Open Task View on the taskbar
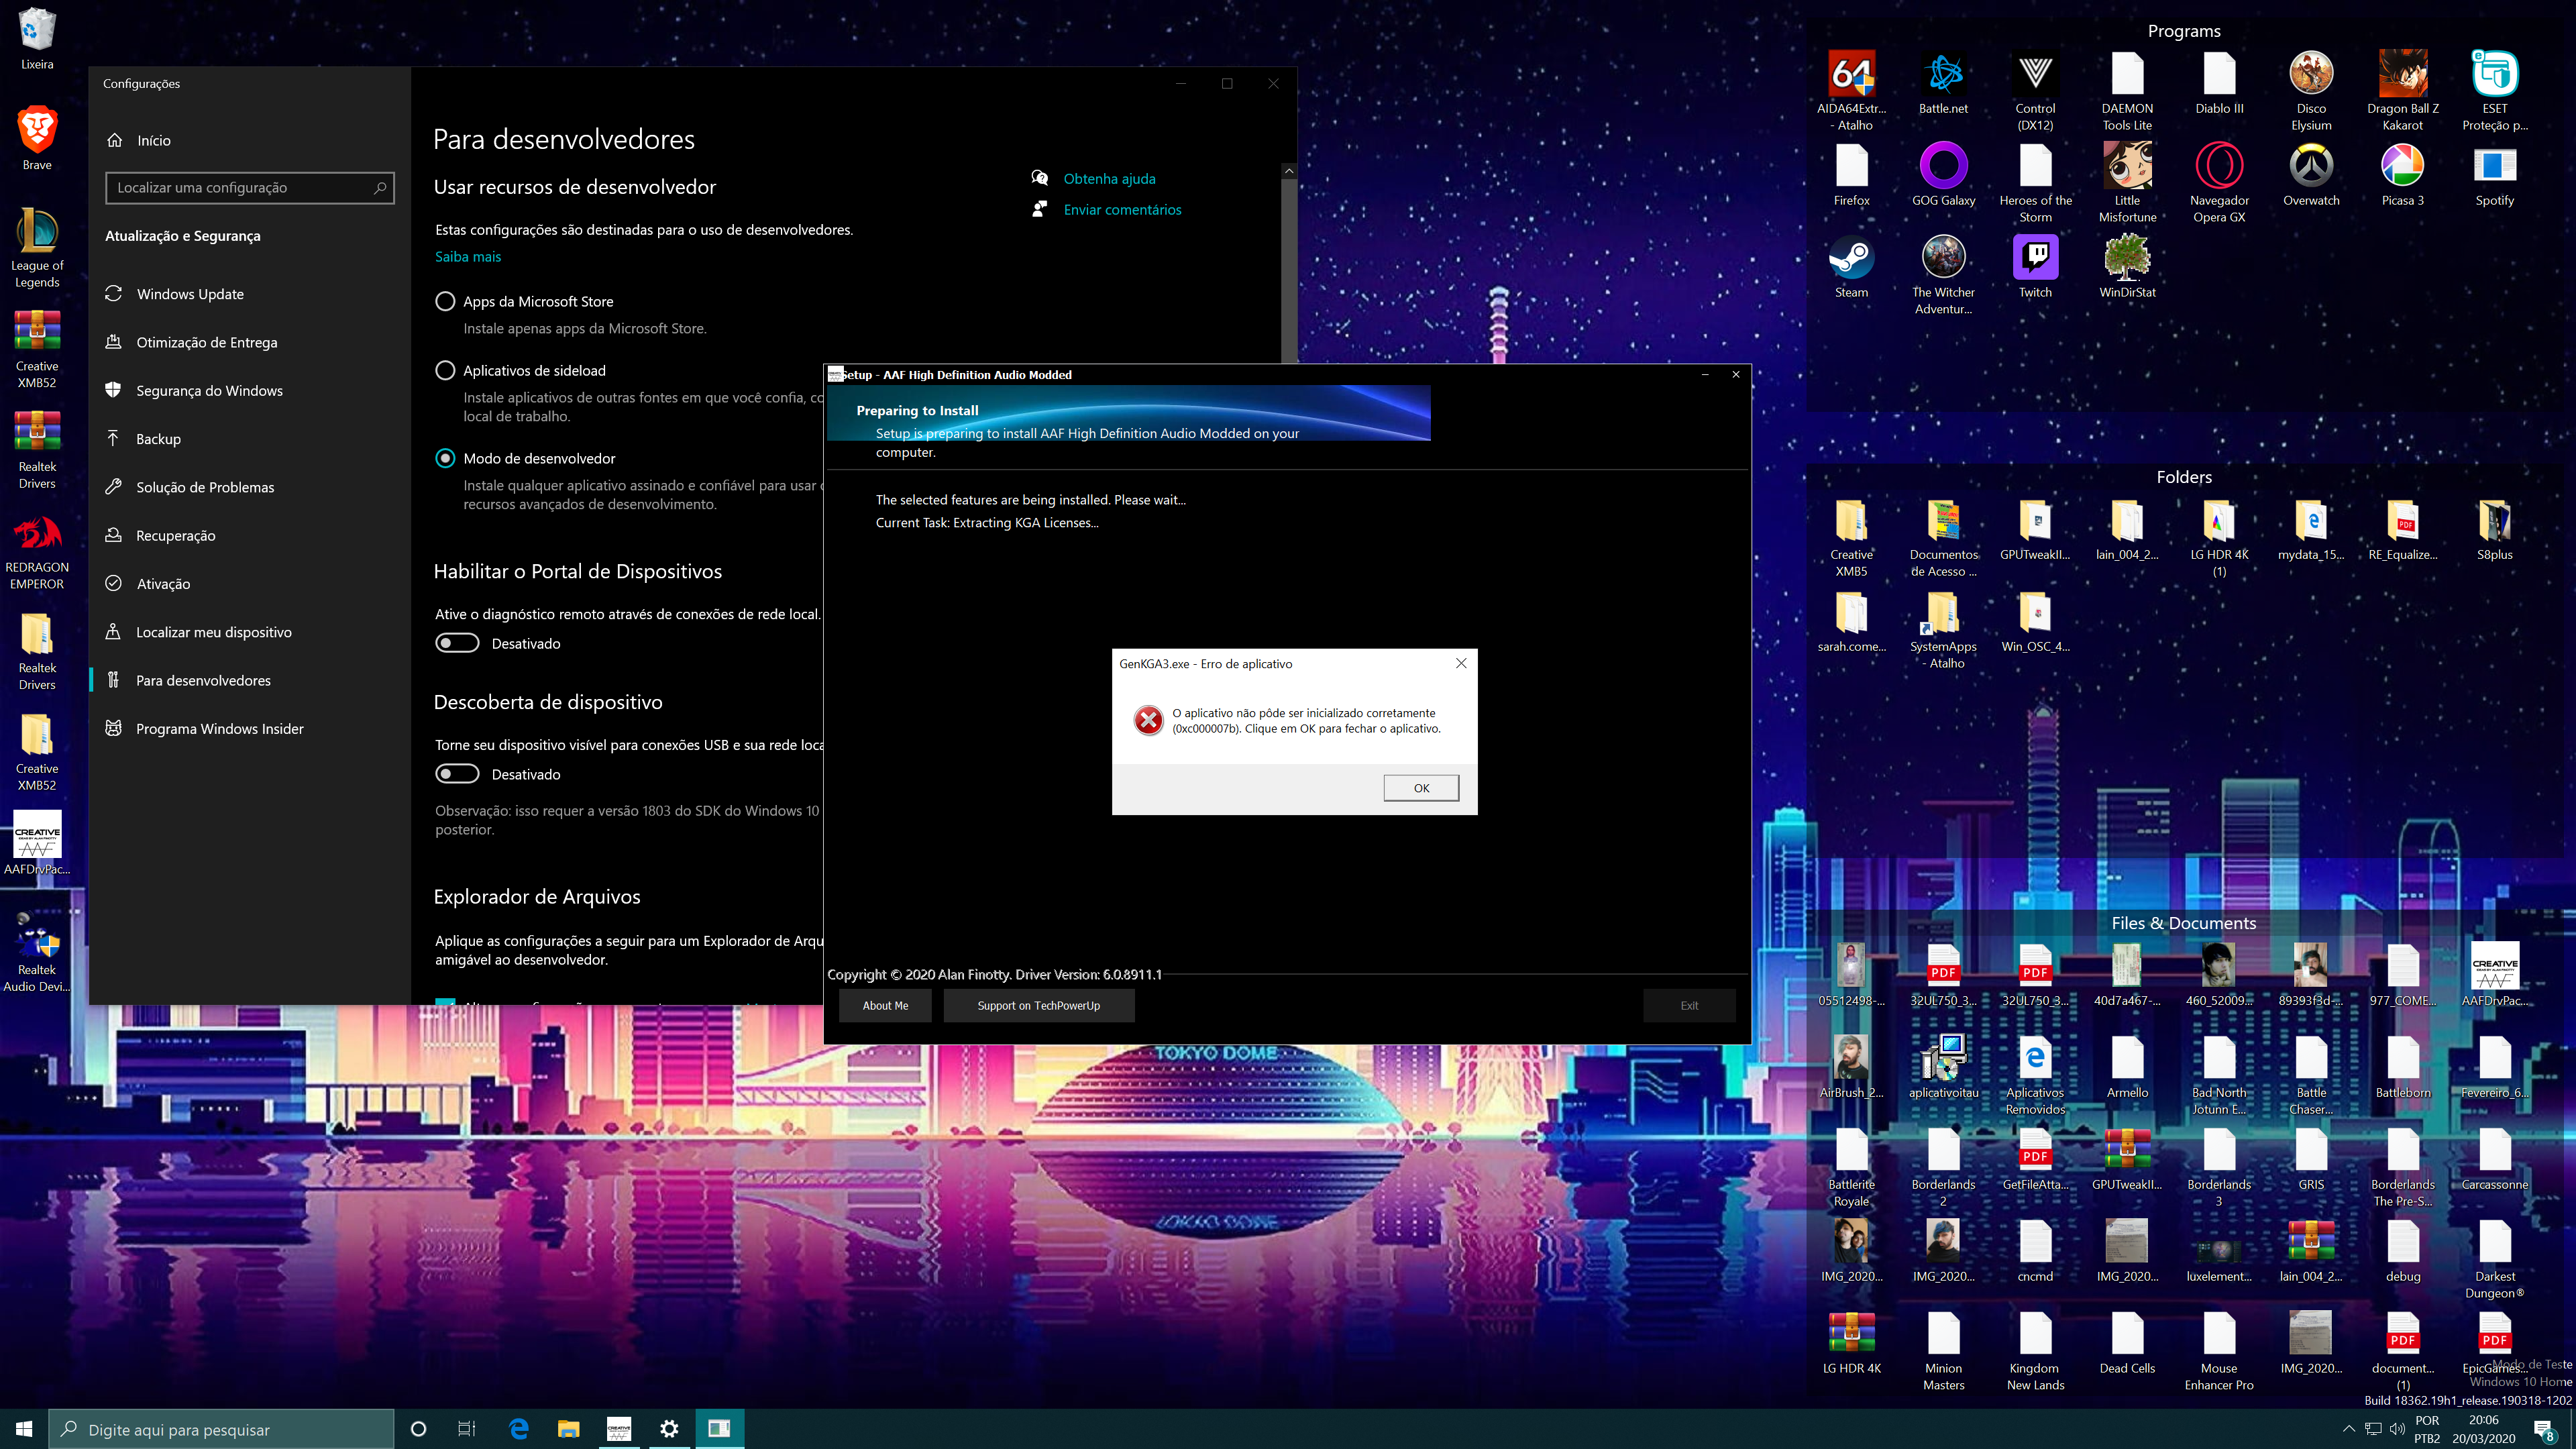 click(467, 1429)
